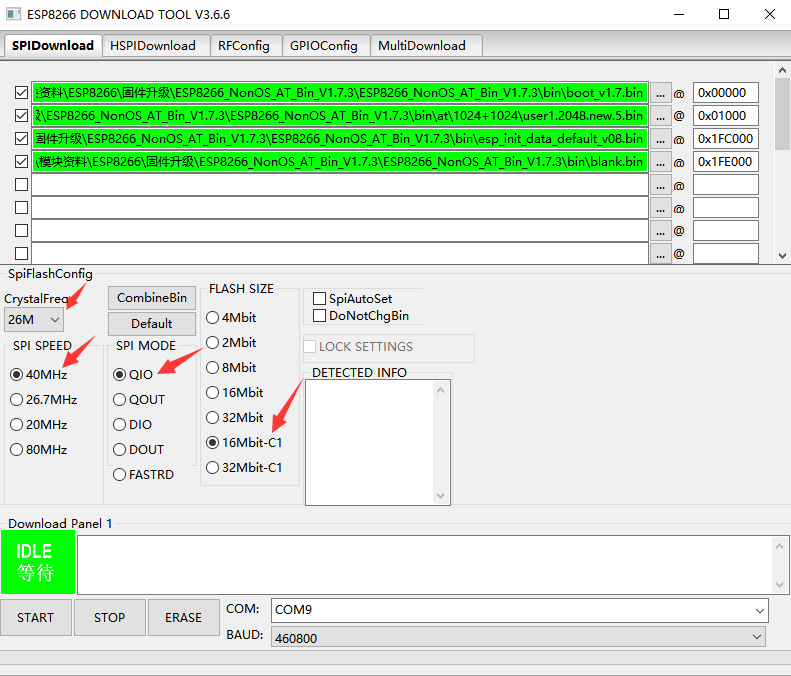
Task: Click browse button for user1.2048.new.5.bin row
Action: coord(661,116)
